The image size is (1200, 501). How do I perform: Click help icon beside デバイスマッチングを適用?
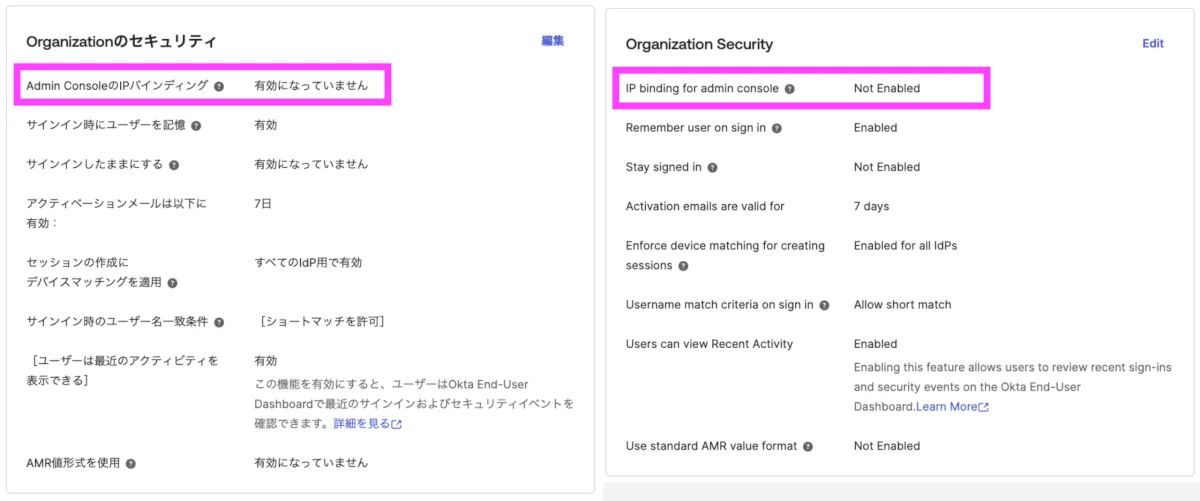(x=172, y=283)
